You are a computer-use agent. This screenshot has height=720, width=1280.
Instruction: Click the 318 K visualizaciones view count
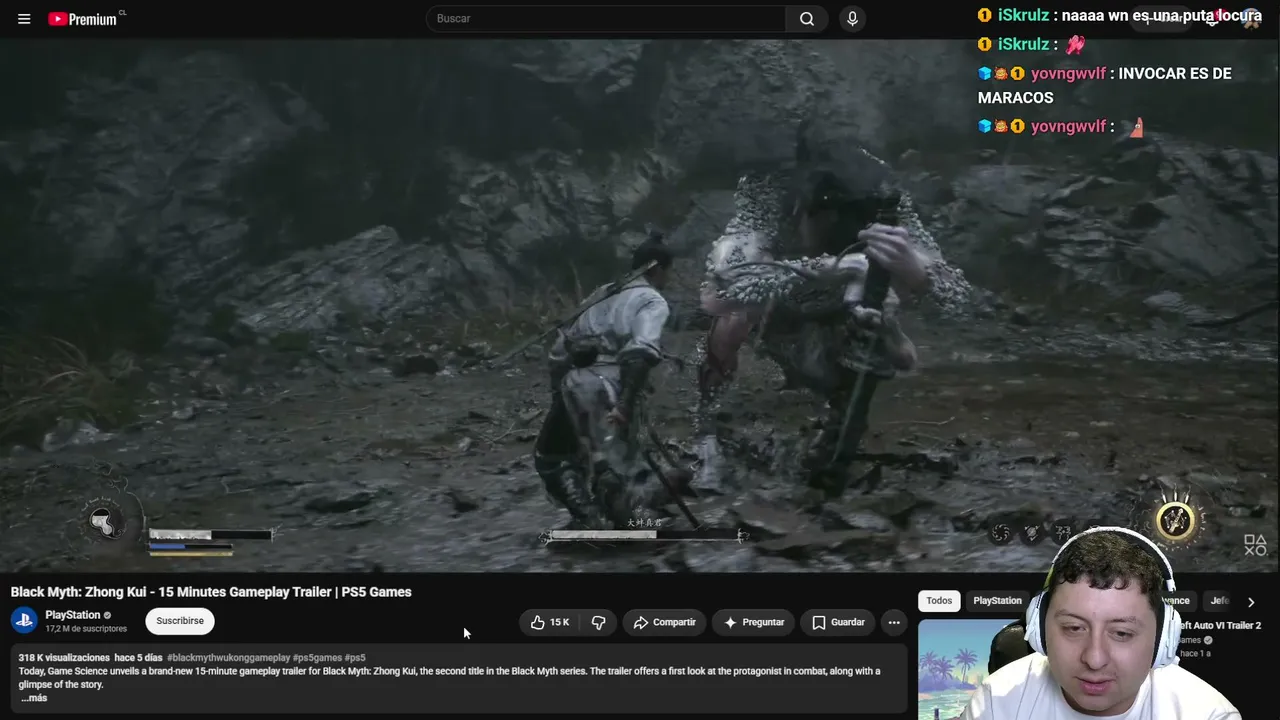click(64, 658)
